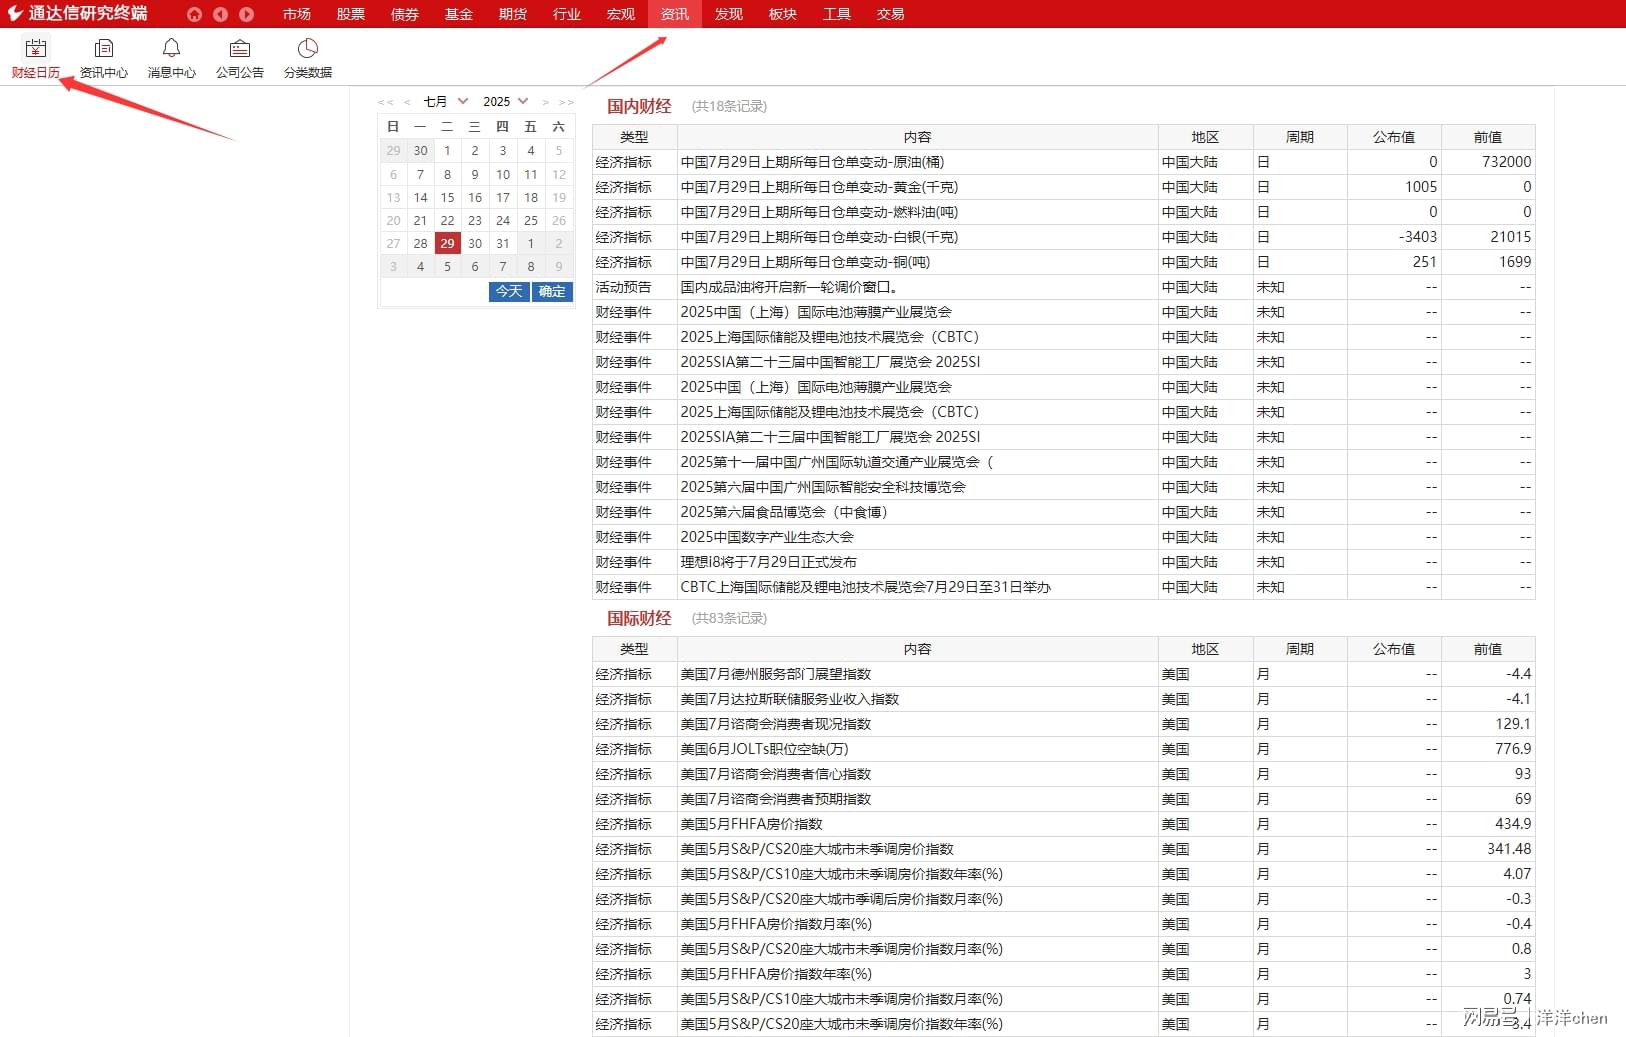Viewport: 1626px width, 1037px height.
Task: Click the 理想i8将于7月29日正式发布 event row
Action: (768, 562)
